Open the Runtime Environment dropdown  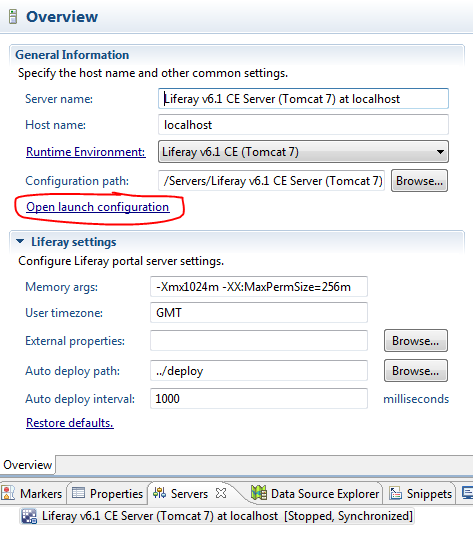tap(303, 152)
